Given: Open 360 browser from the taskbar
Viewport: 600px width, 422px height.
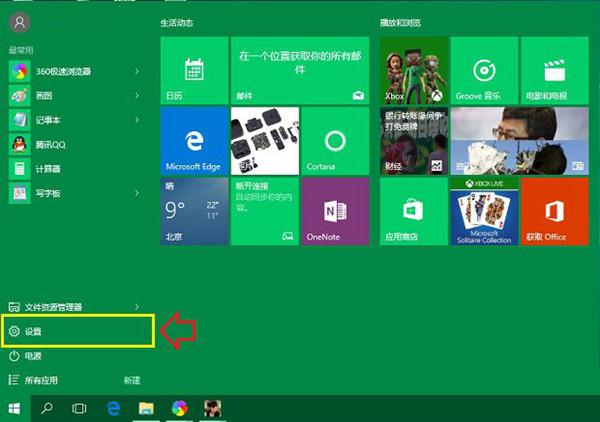Looking at the screenshot, I should 179,408.
